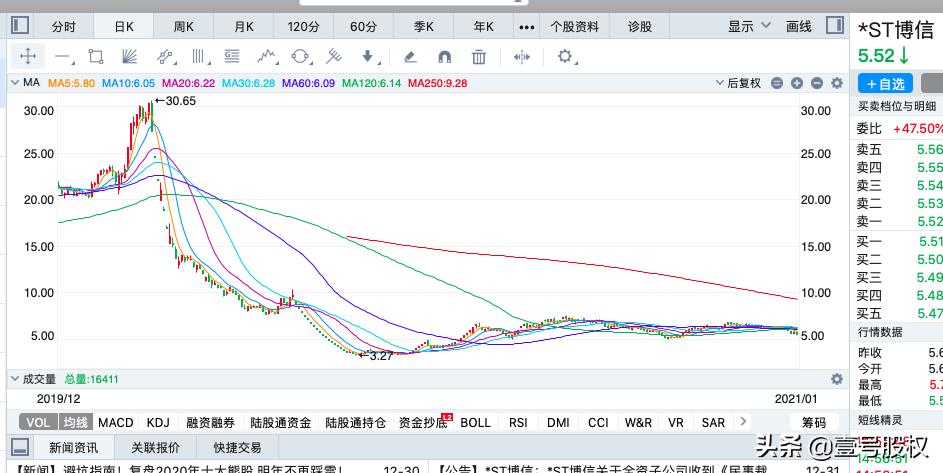Viewport: 943px width, 473px height.
Task: Open the 成交量 volume panel gear settings
Action: (837, 379)
